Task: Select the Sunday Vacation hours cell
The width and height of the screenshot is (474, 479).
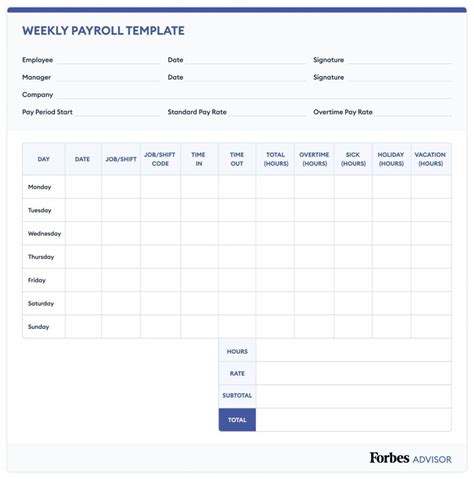Action: click(x=431, y=327)
